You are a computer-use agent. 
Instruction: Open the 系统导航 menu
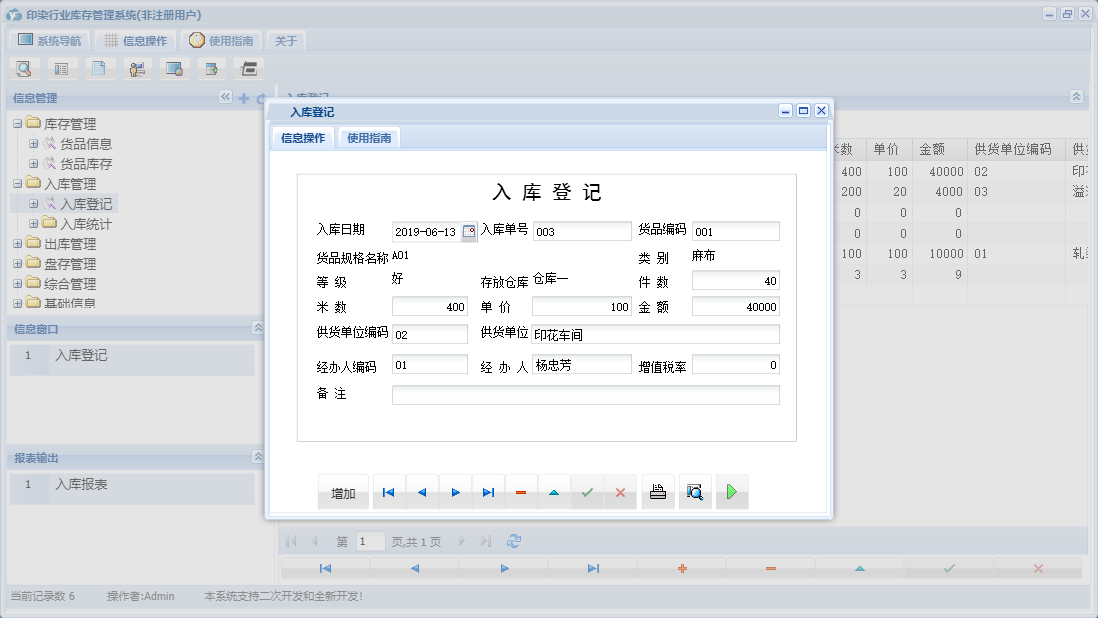click(49, 41)
